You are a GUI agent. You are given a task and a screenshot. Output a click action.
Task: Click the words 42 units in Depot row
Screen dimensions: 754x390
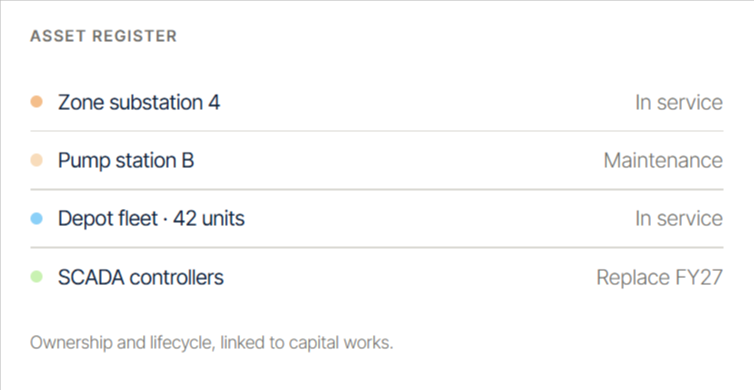[209, 219]
